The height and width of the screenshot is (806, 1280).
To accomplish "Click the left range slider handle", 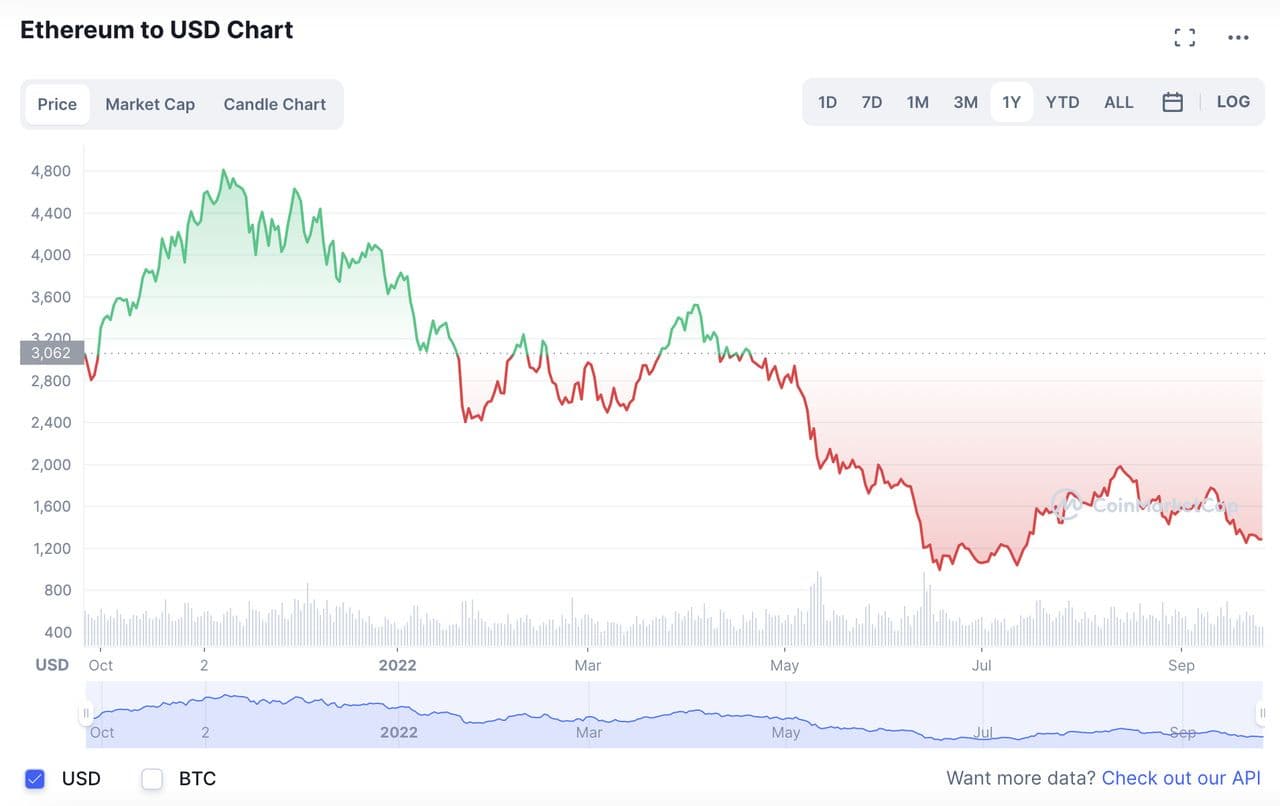I will coord(85,713).
